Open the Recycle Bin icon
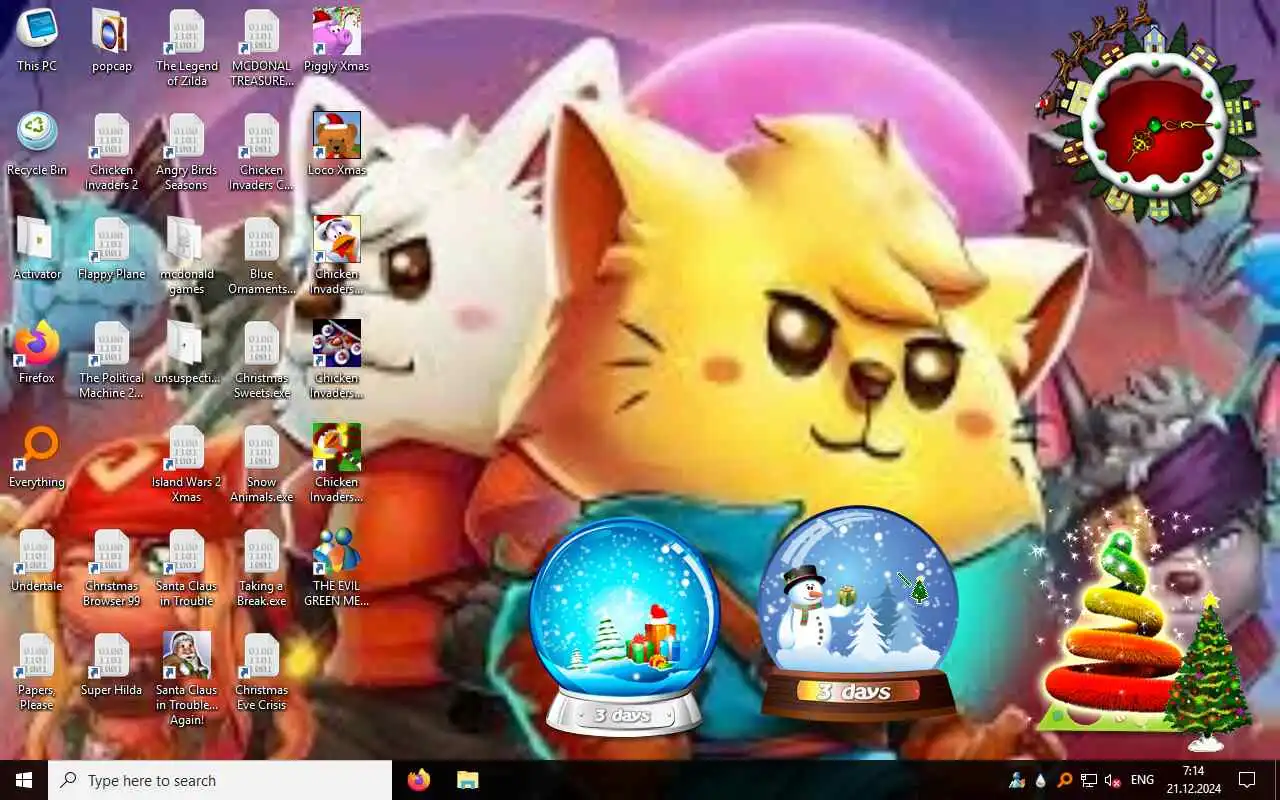 [x=37, y=145]
